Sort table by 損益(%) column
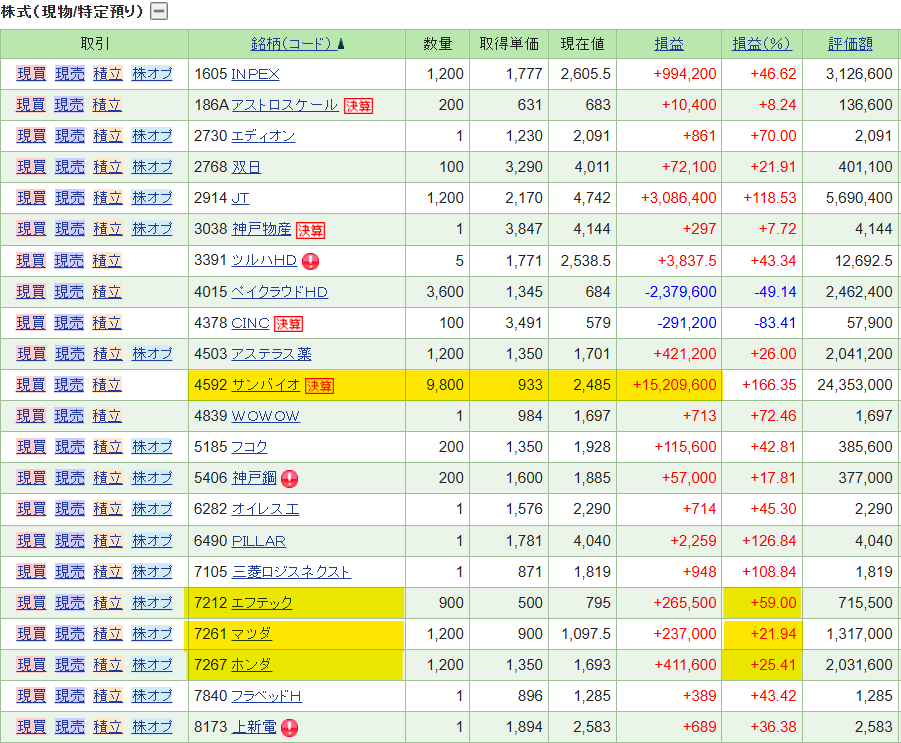Screen dimensions: 901x743 (x=761, y=44)
